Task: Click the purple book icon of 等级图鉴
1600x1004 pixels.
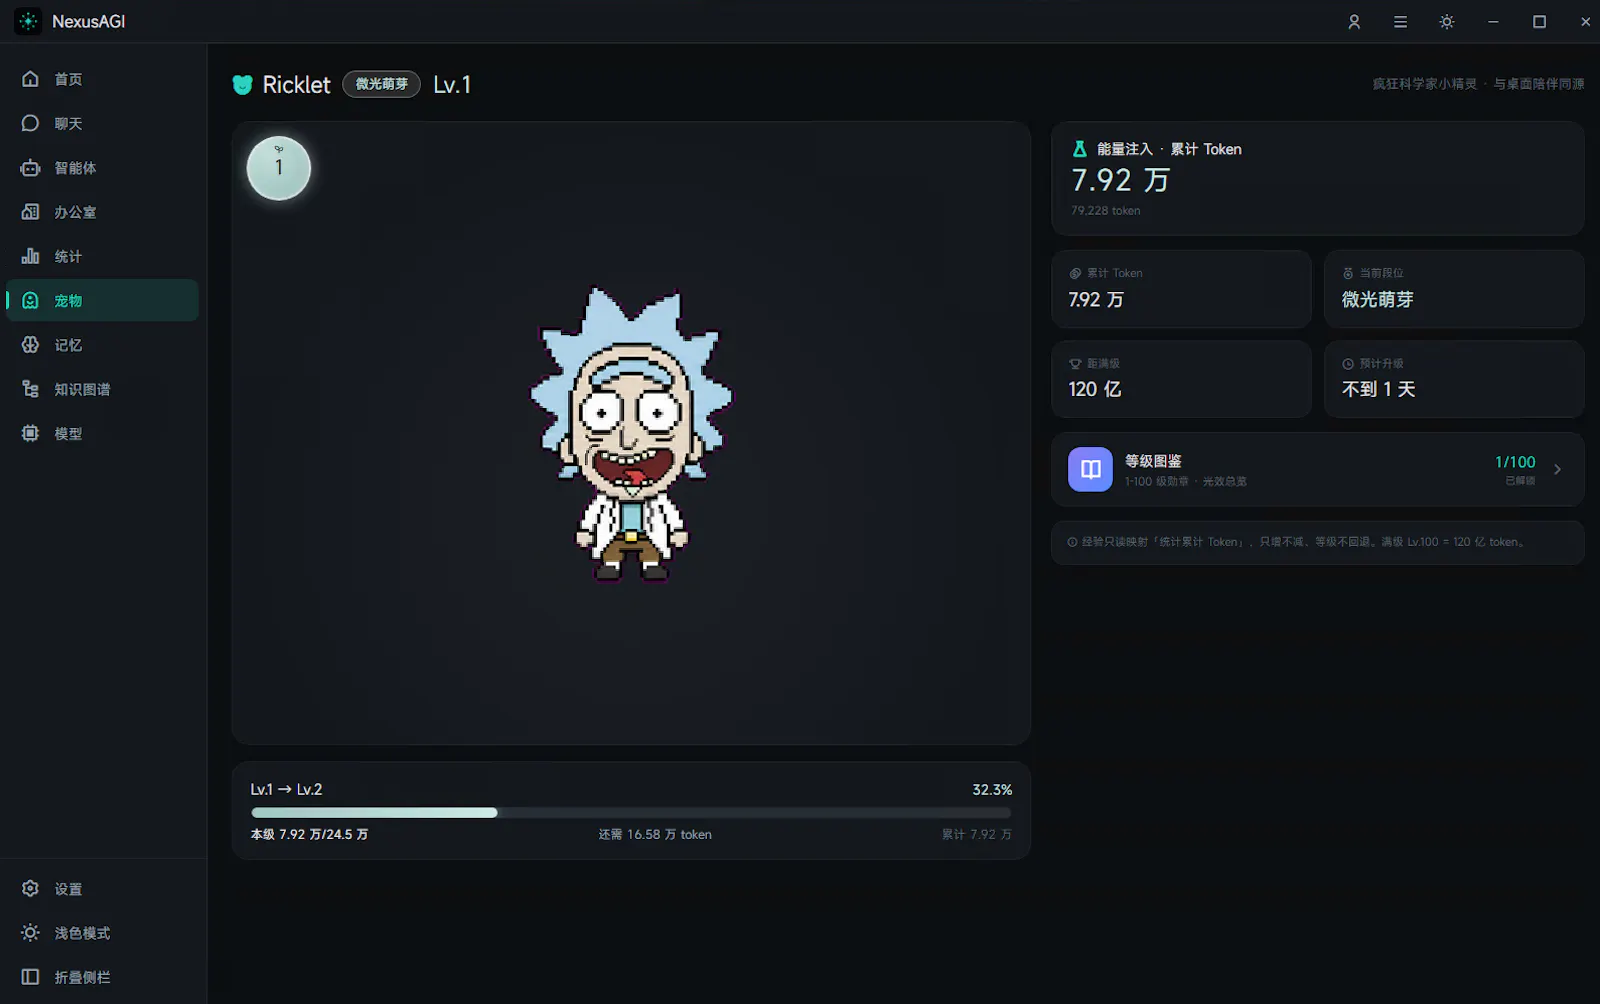Action: pyautogui.click(x=1090, y=469)
